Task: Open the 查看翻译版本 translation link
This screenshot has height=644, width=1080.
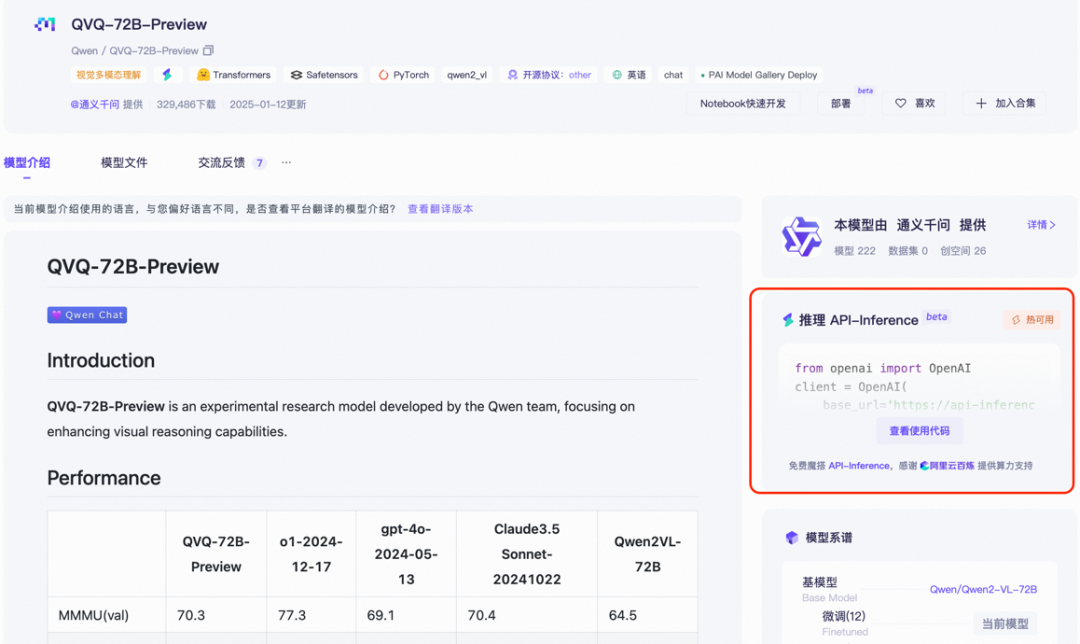Action: pos(438,208)
